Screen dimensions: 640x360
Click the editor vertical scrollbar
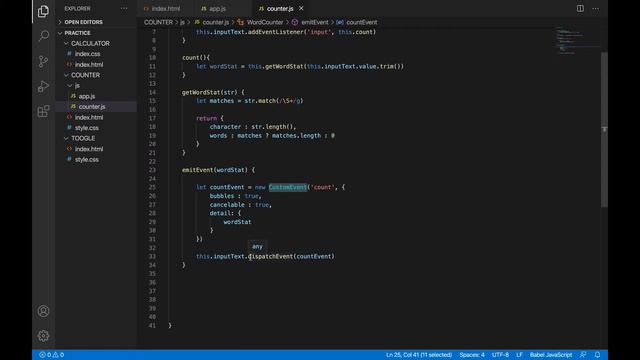(x=604, y=130)
